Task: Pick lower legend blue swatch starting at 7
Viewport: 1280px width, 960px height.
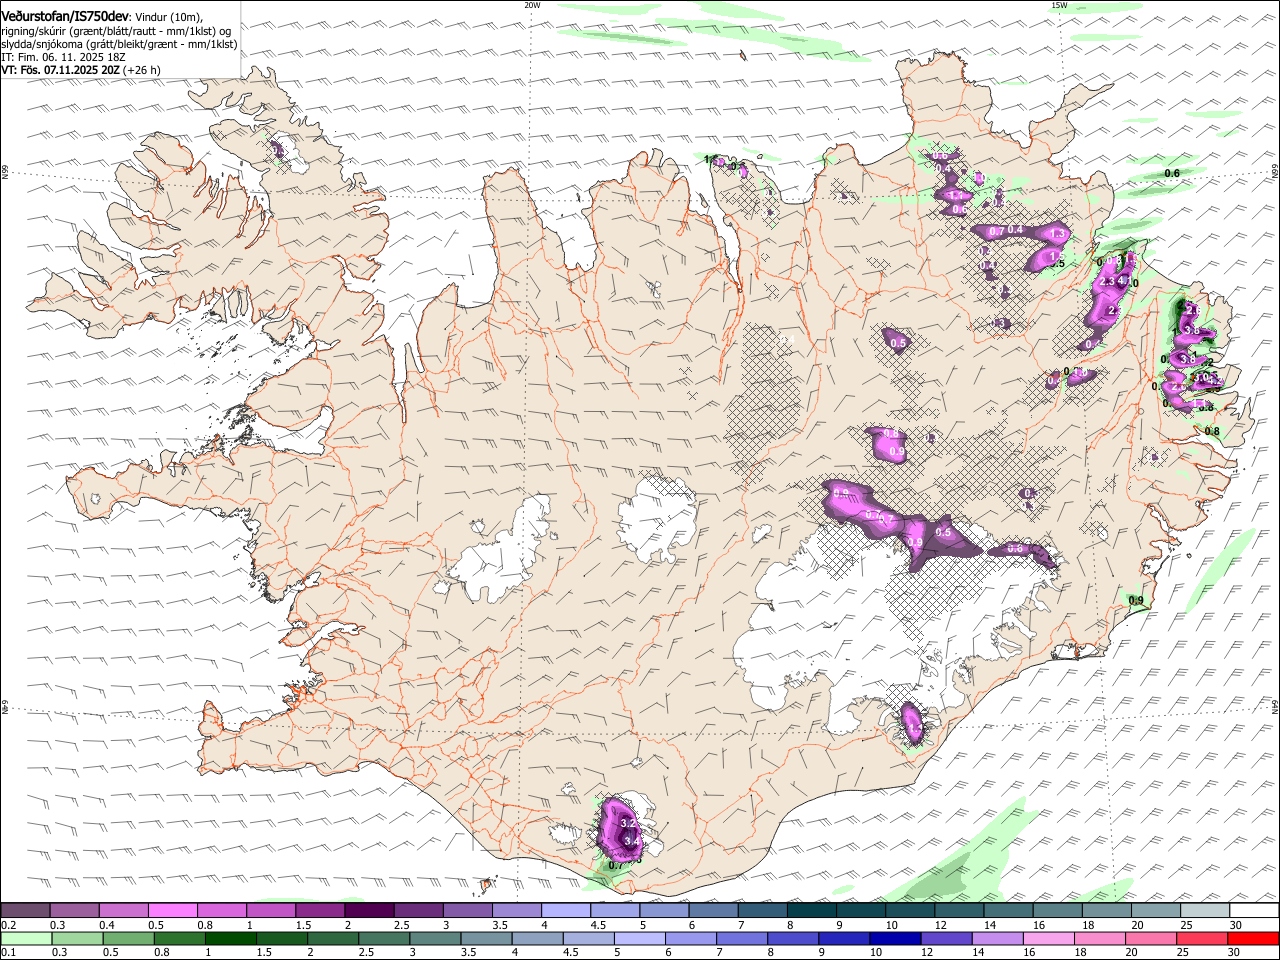Action: (742, 938)
